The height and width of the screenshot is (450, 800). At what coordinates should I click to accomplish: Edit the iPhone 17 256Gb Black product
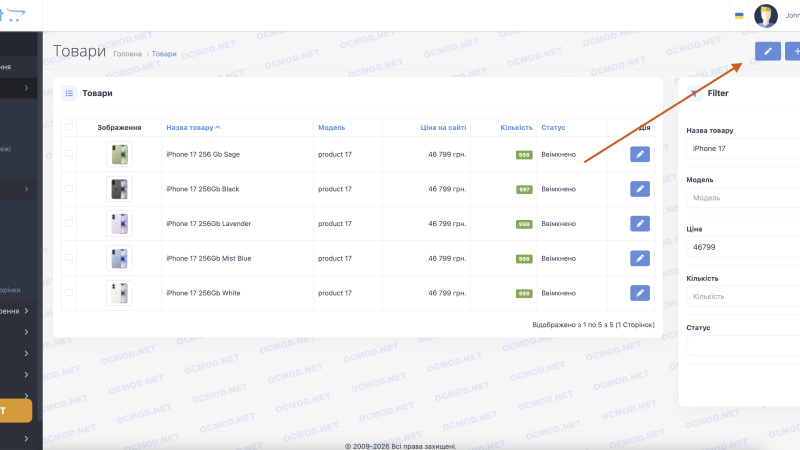click(640, 189)
